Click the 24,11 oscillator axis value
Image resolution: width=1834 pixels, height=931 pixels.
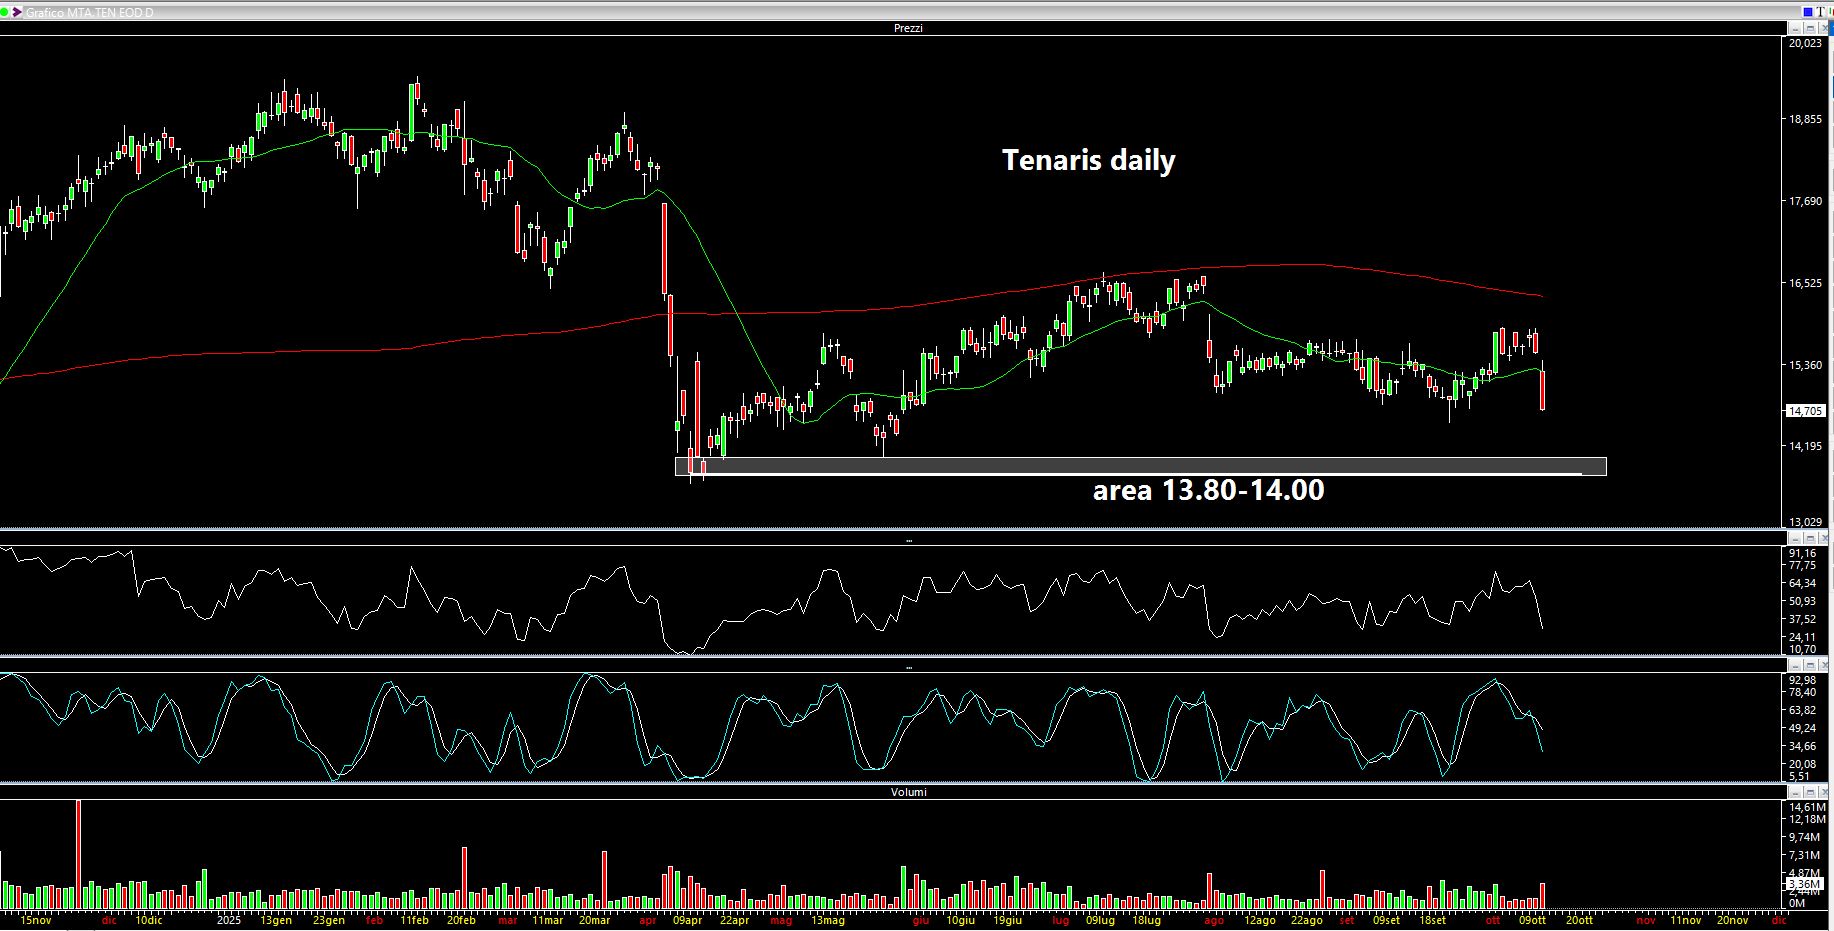[1802, 637]
